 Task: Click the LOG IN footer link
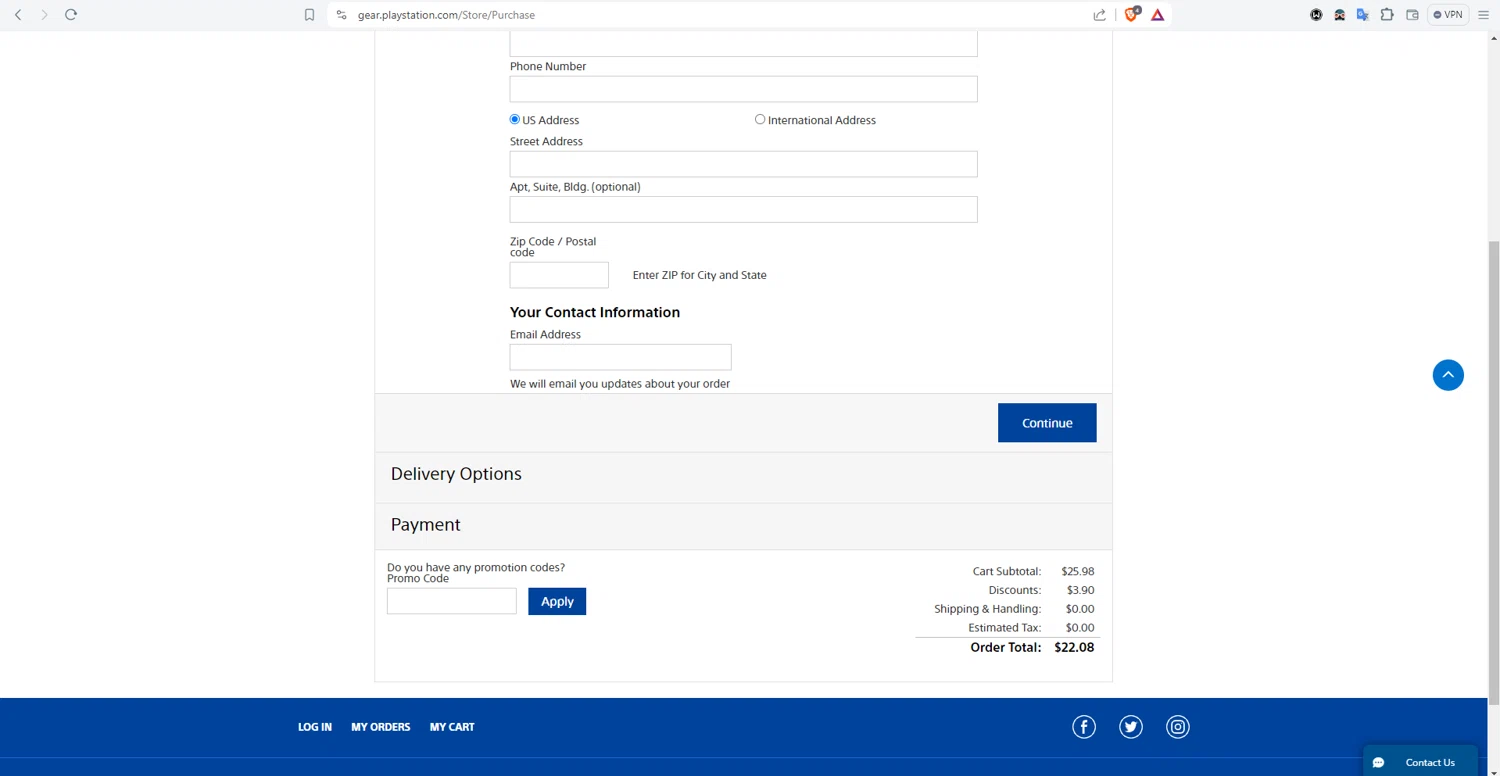click(315, 727)
